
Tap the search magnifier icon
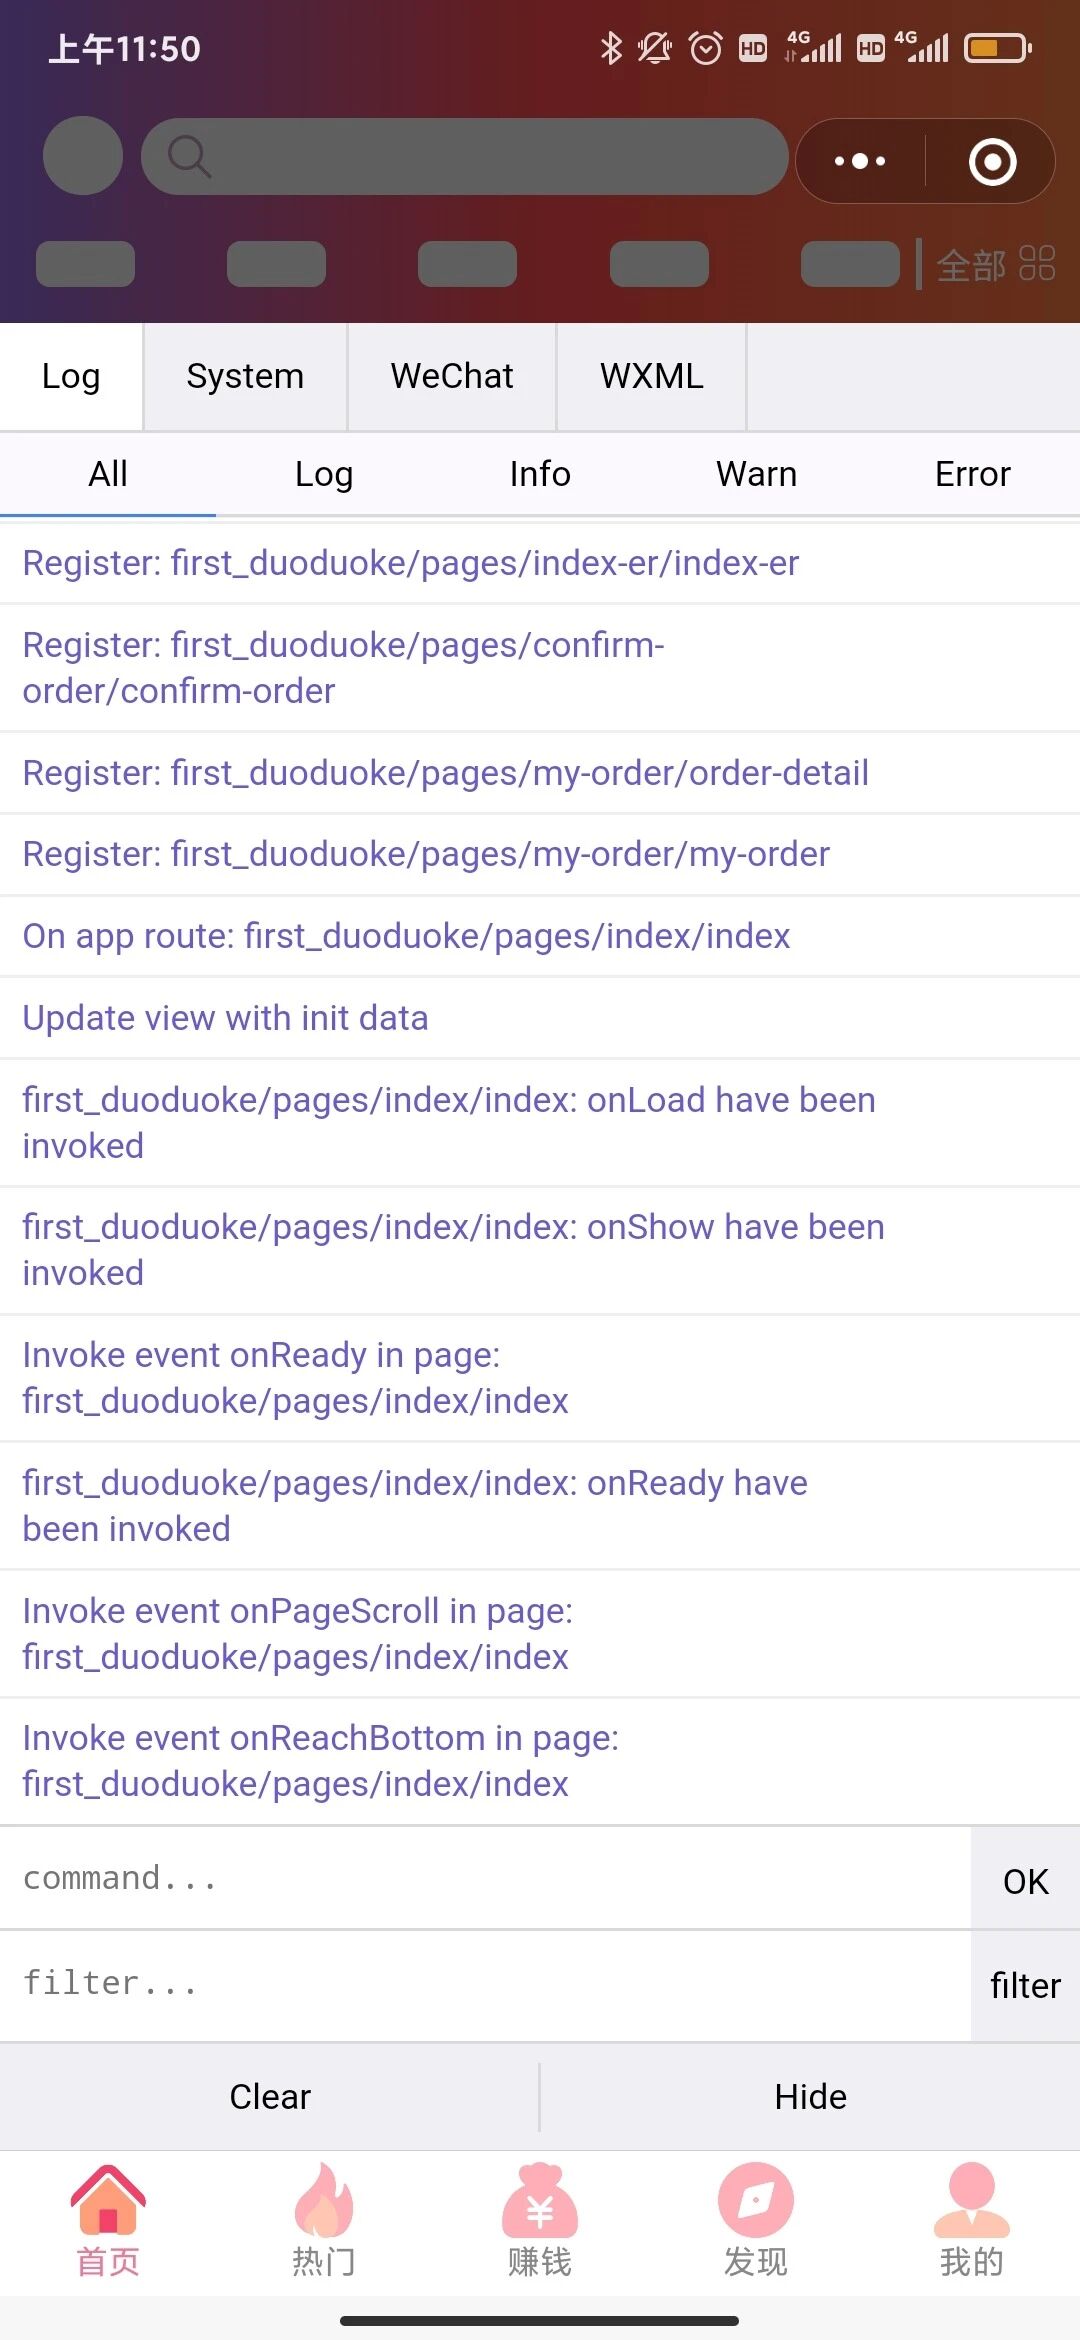click(188, 157)
